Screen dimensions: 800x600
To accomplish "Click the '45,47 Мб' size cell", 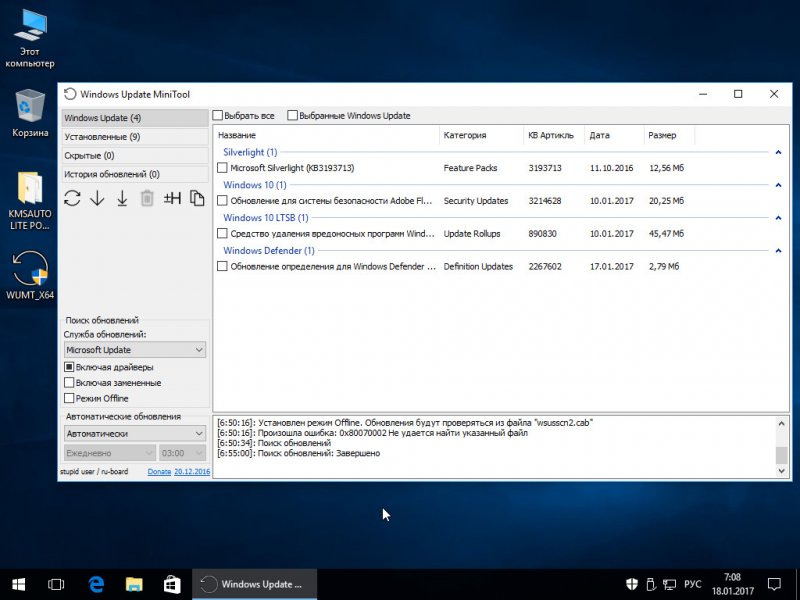I will pos(666,234).
